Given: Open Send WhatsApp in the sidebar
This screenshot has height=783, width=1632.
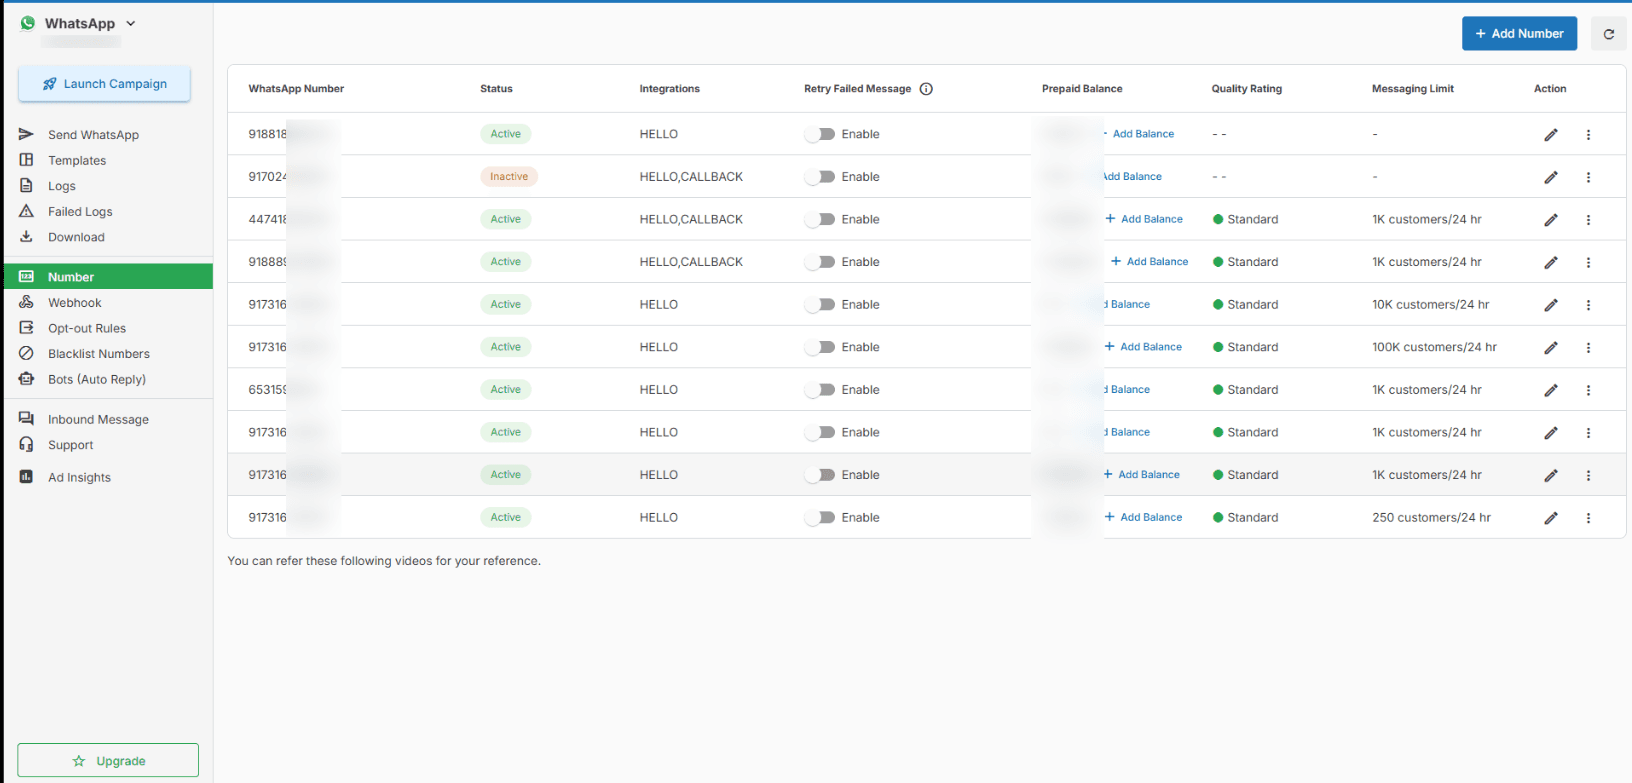Looking at the screenshot, I should pos(93,135).
